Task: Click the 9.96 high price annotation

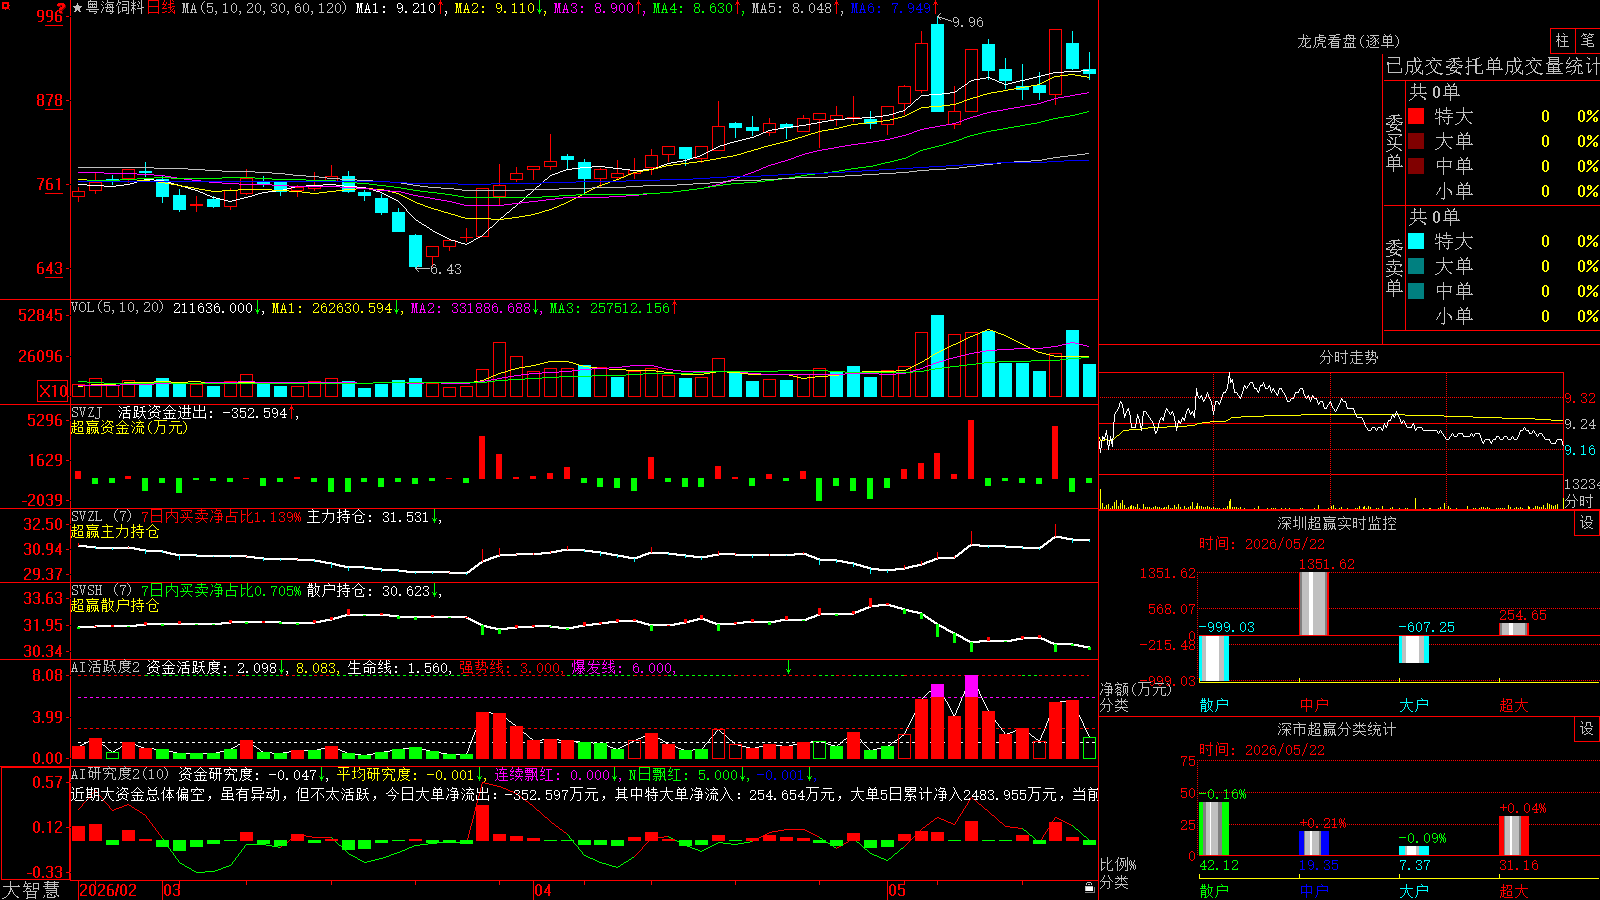Action: pyautogui.click(x=968, y=22)
